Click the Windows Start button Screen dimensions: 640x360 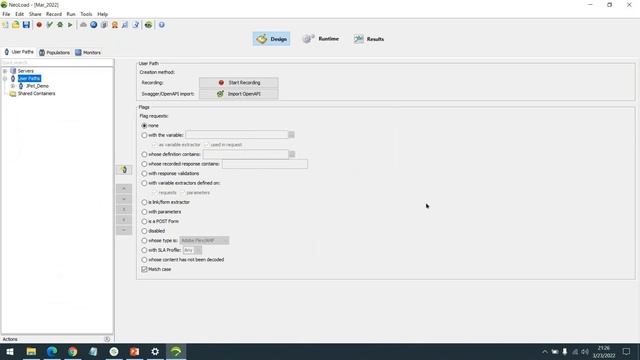point(10,351)
